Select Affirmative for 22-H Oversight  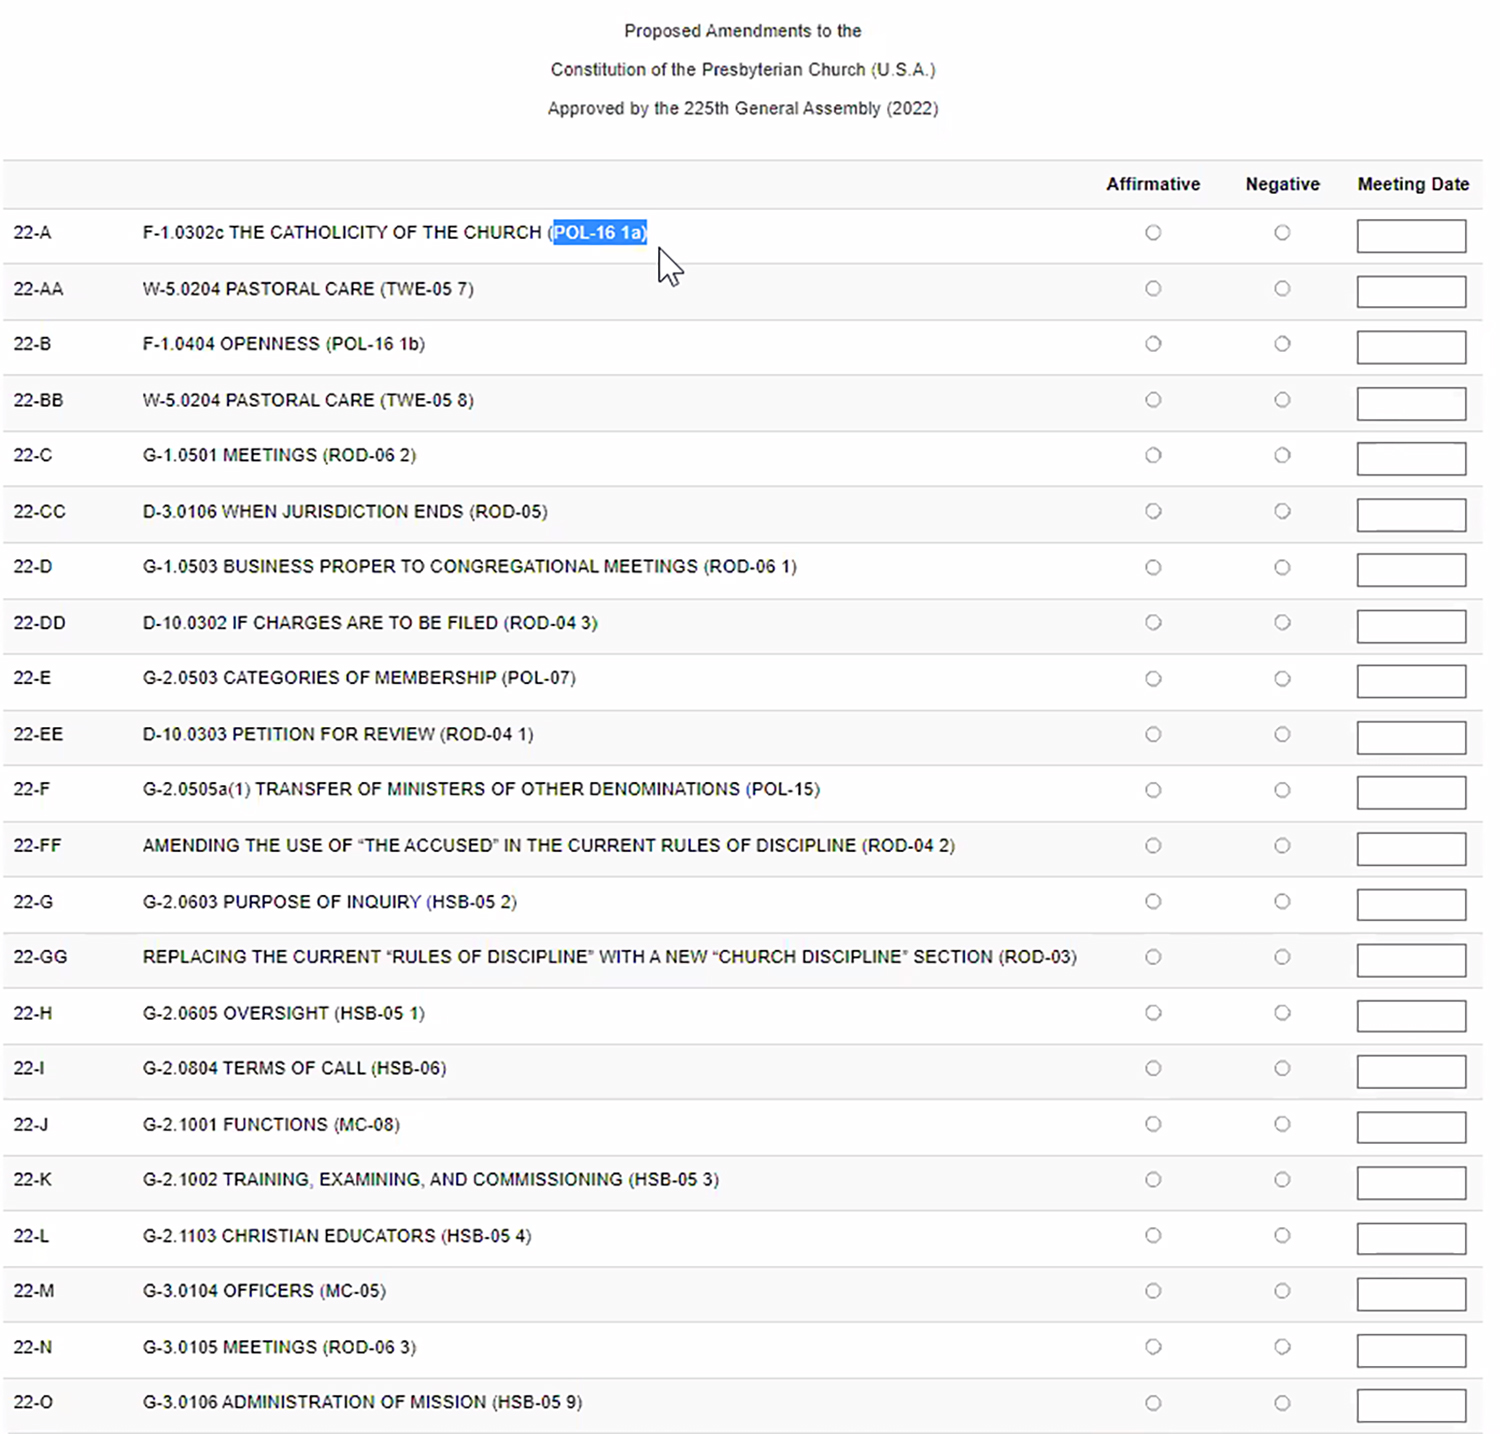[1153, 1013]
